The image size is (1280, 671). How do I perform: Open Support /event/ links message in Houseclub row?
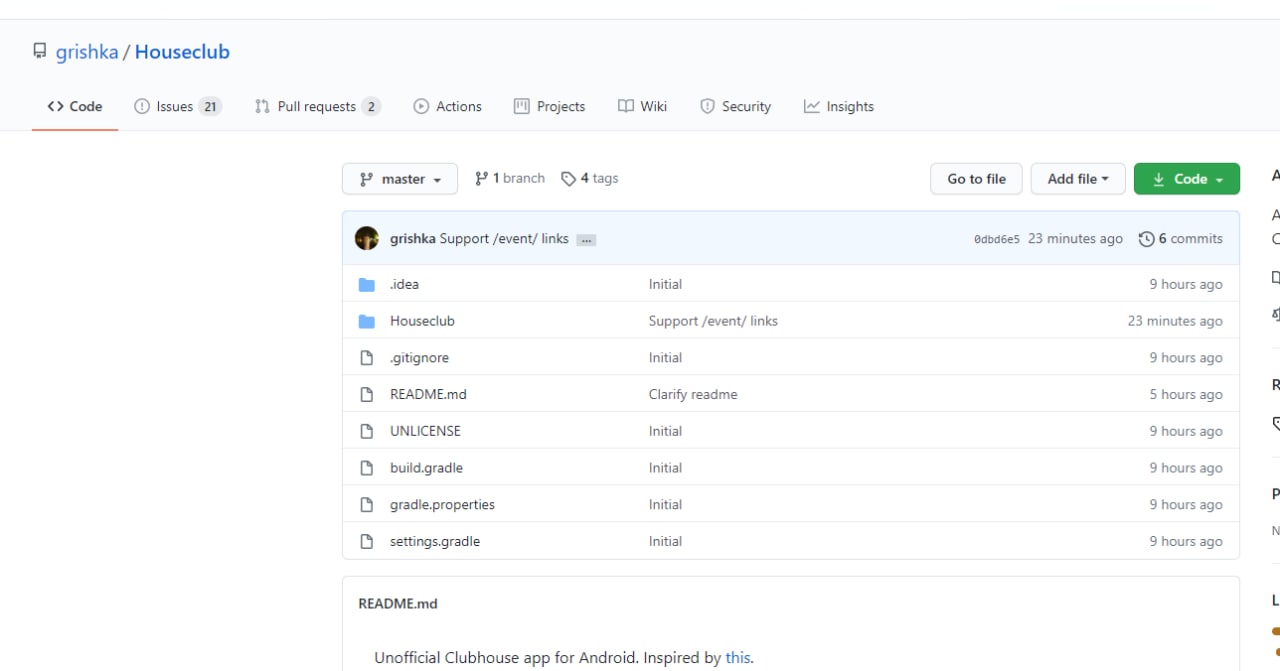(713, 321)
